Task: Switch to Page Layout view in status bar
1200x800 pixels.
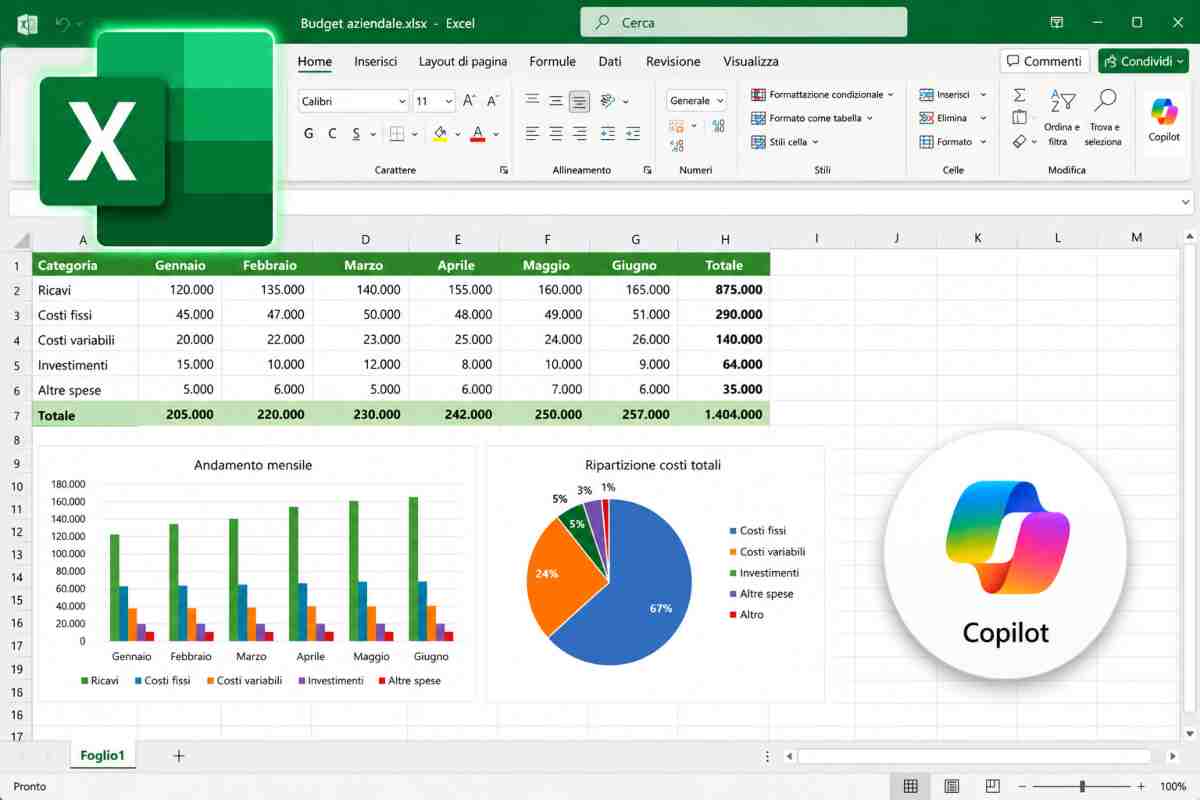Action: pyautogui.click(x=952, y=786)
